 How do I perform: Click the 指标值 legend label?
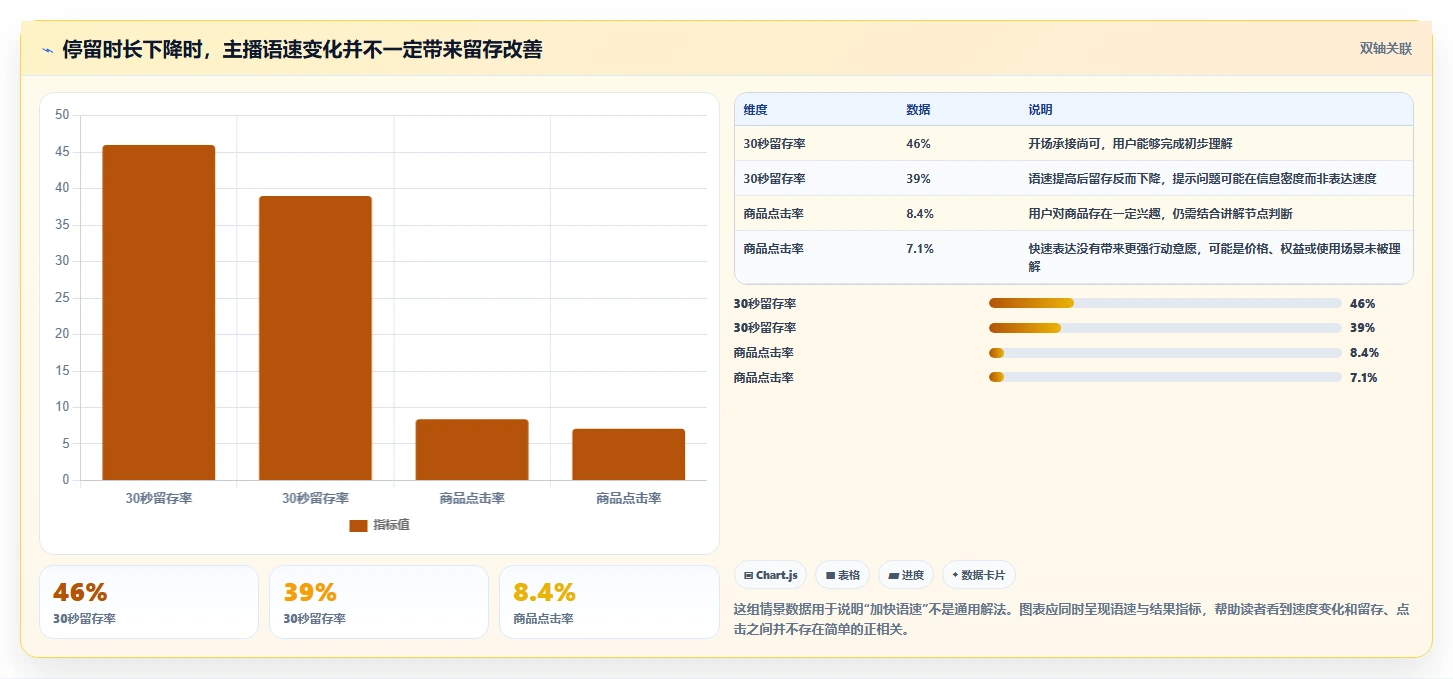391,526
